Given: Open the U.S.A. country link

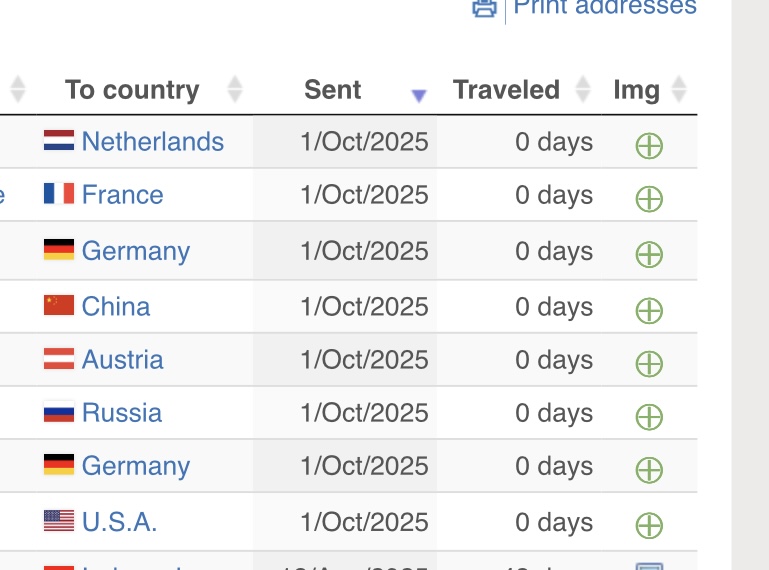Looking at the screenshot, I should coord(119,521).
